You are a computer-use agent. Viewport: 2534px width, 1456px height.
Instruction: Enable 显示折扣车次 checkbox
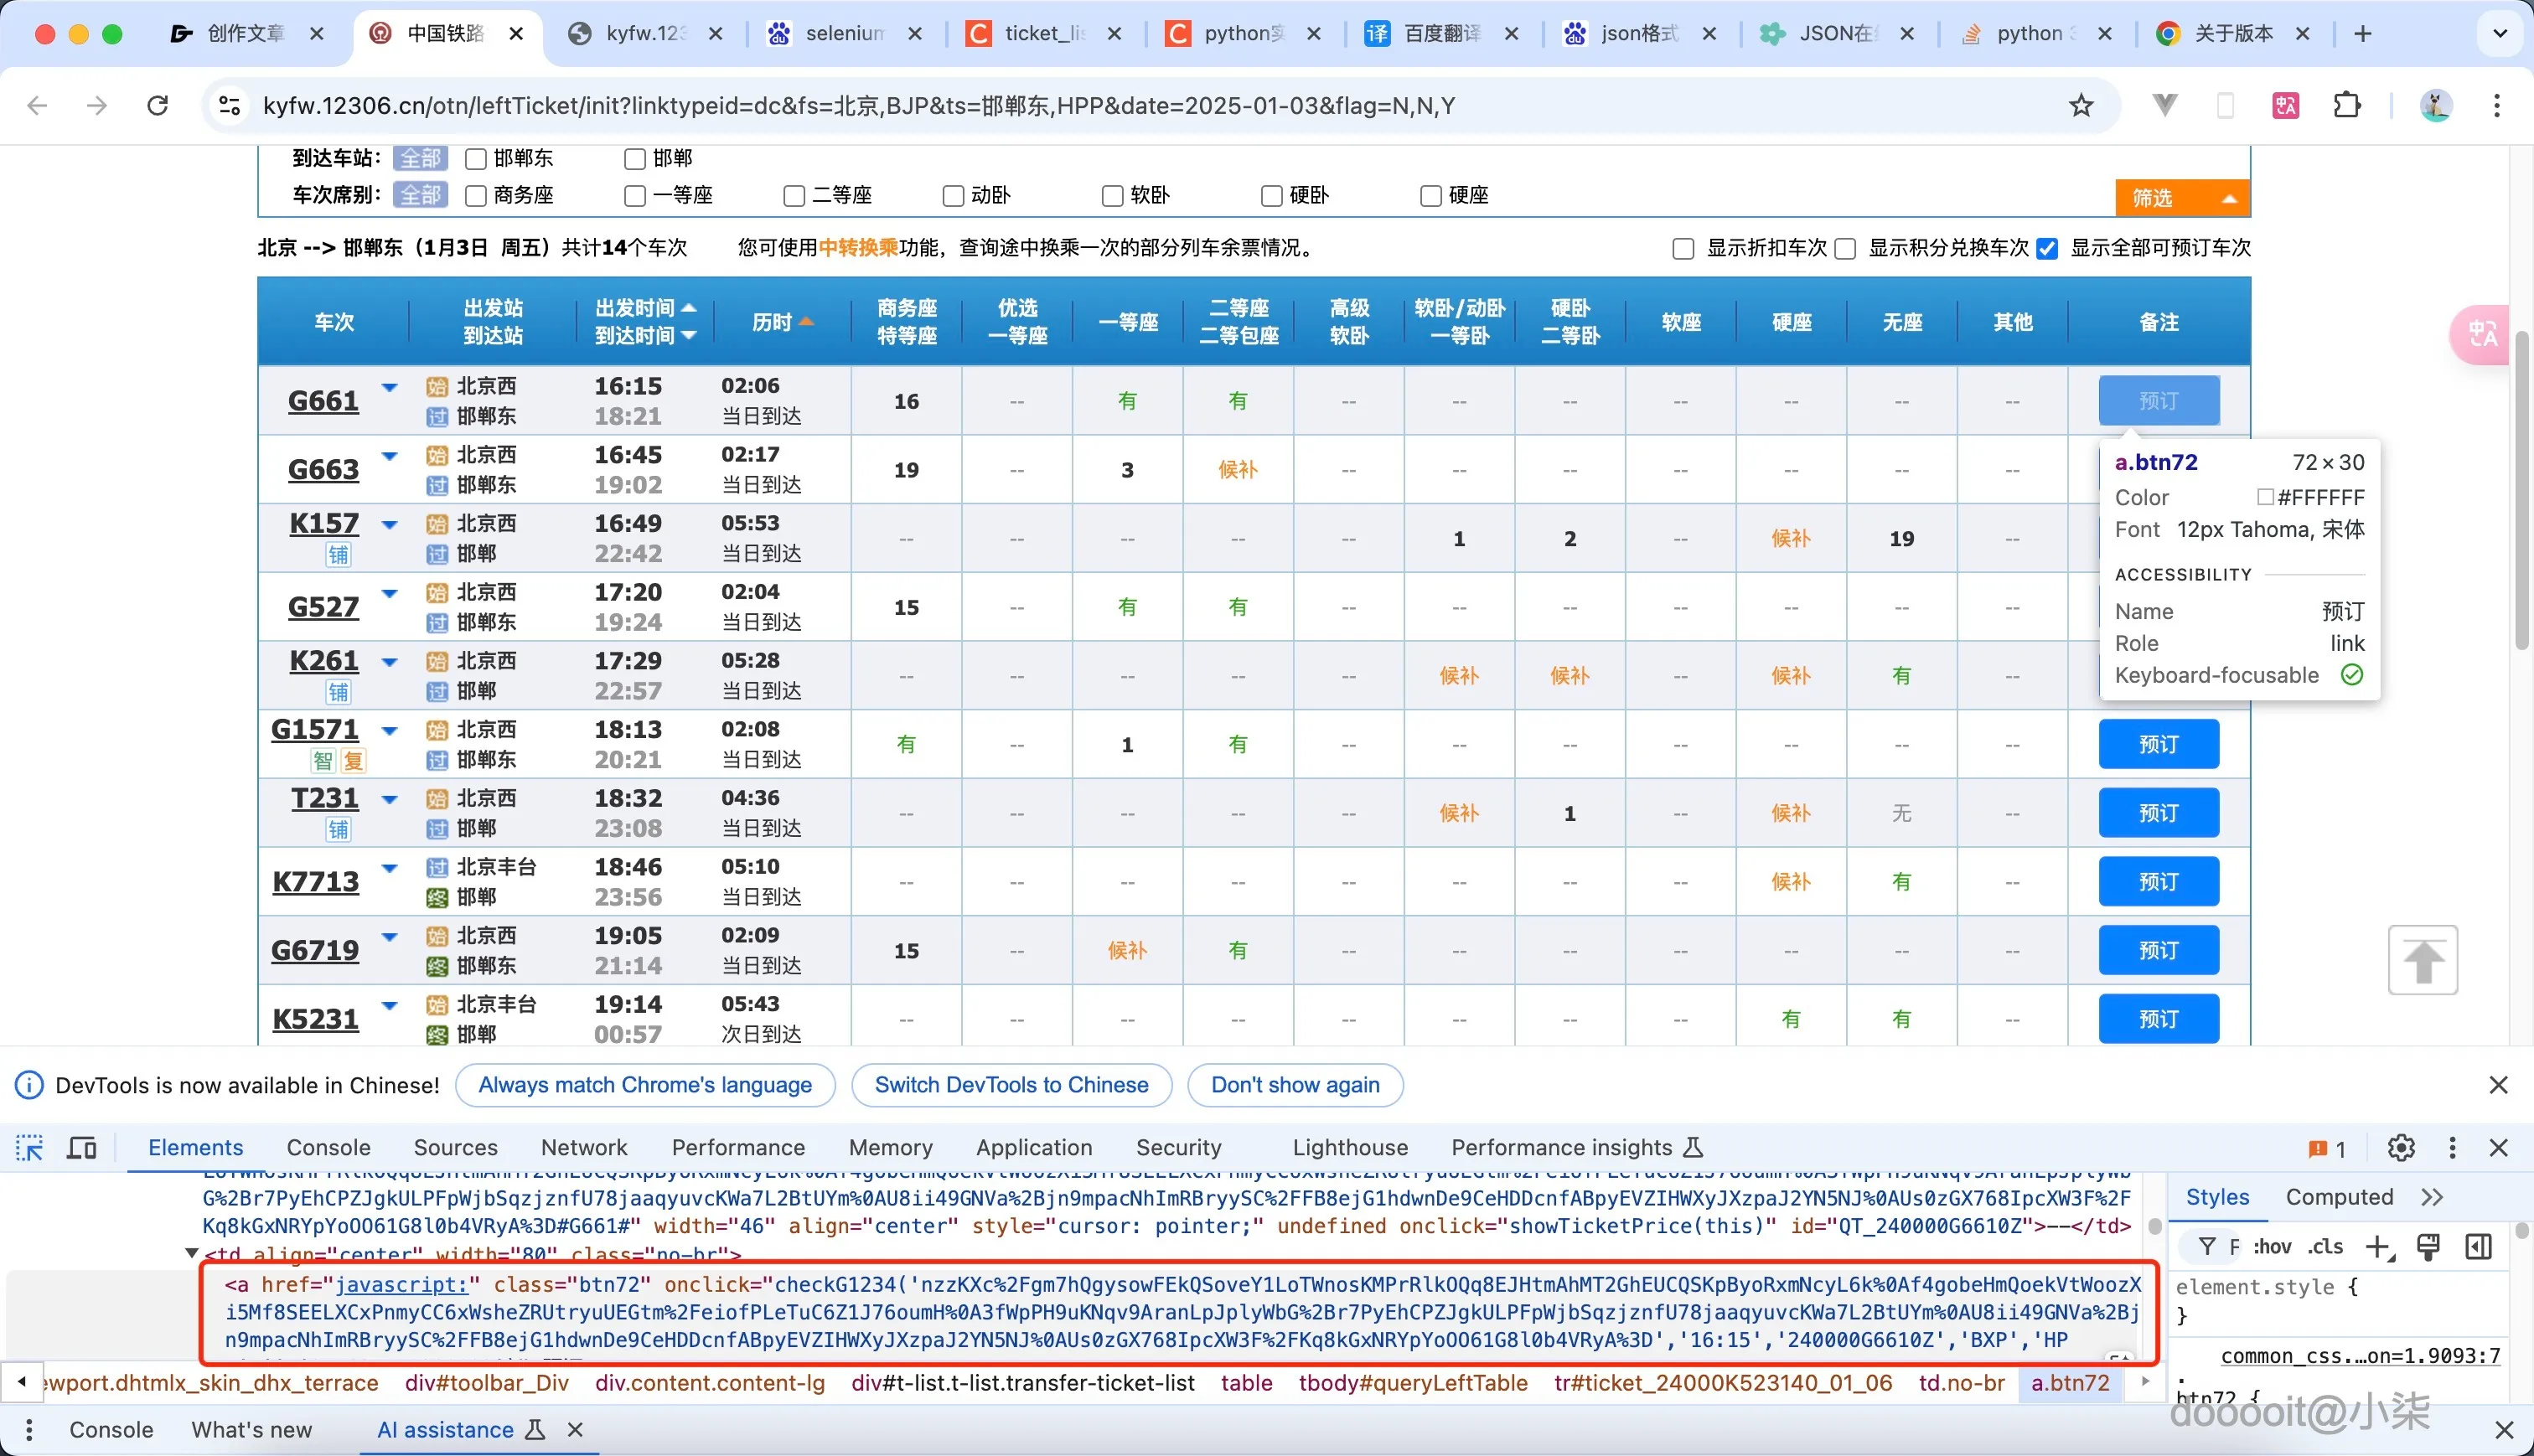tap(1683, 248)
